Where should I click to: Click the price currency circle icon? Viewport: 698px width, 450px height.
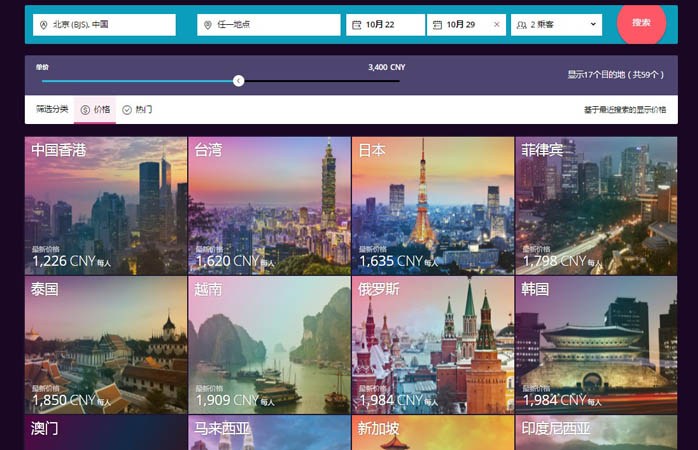(x=85, y=110)
